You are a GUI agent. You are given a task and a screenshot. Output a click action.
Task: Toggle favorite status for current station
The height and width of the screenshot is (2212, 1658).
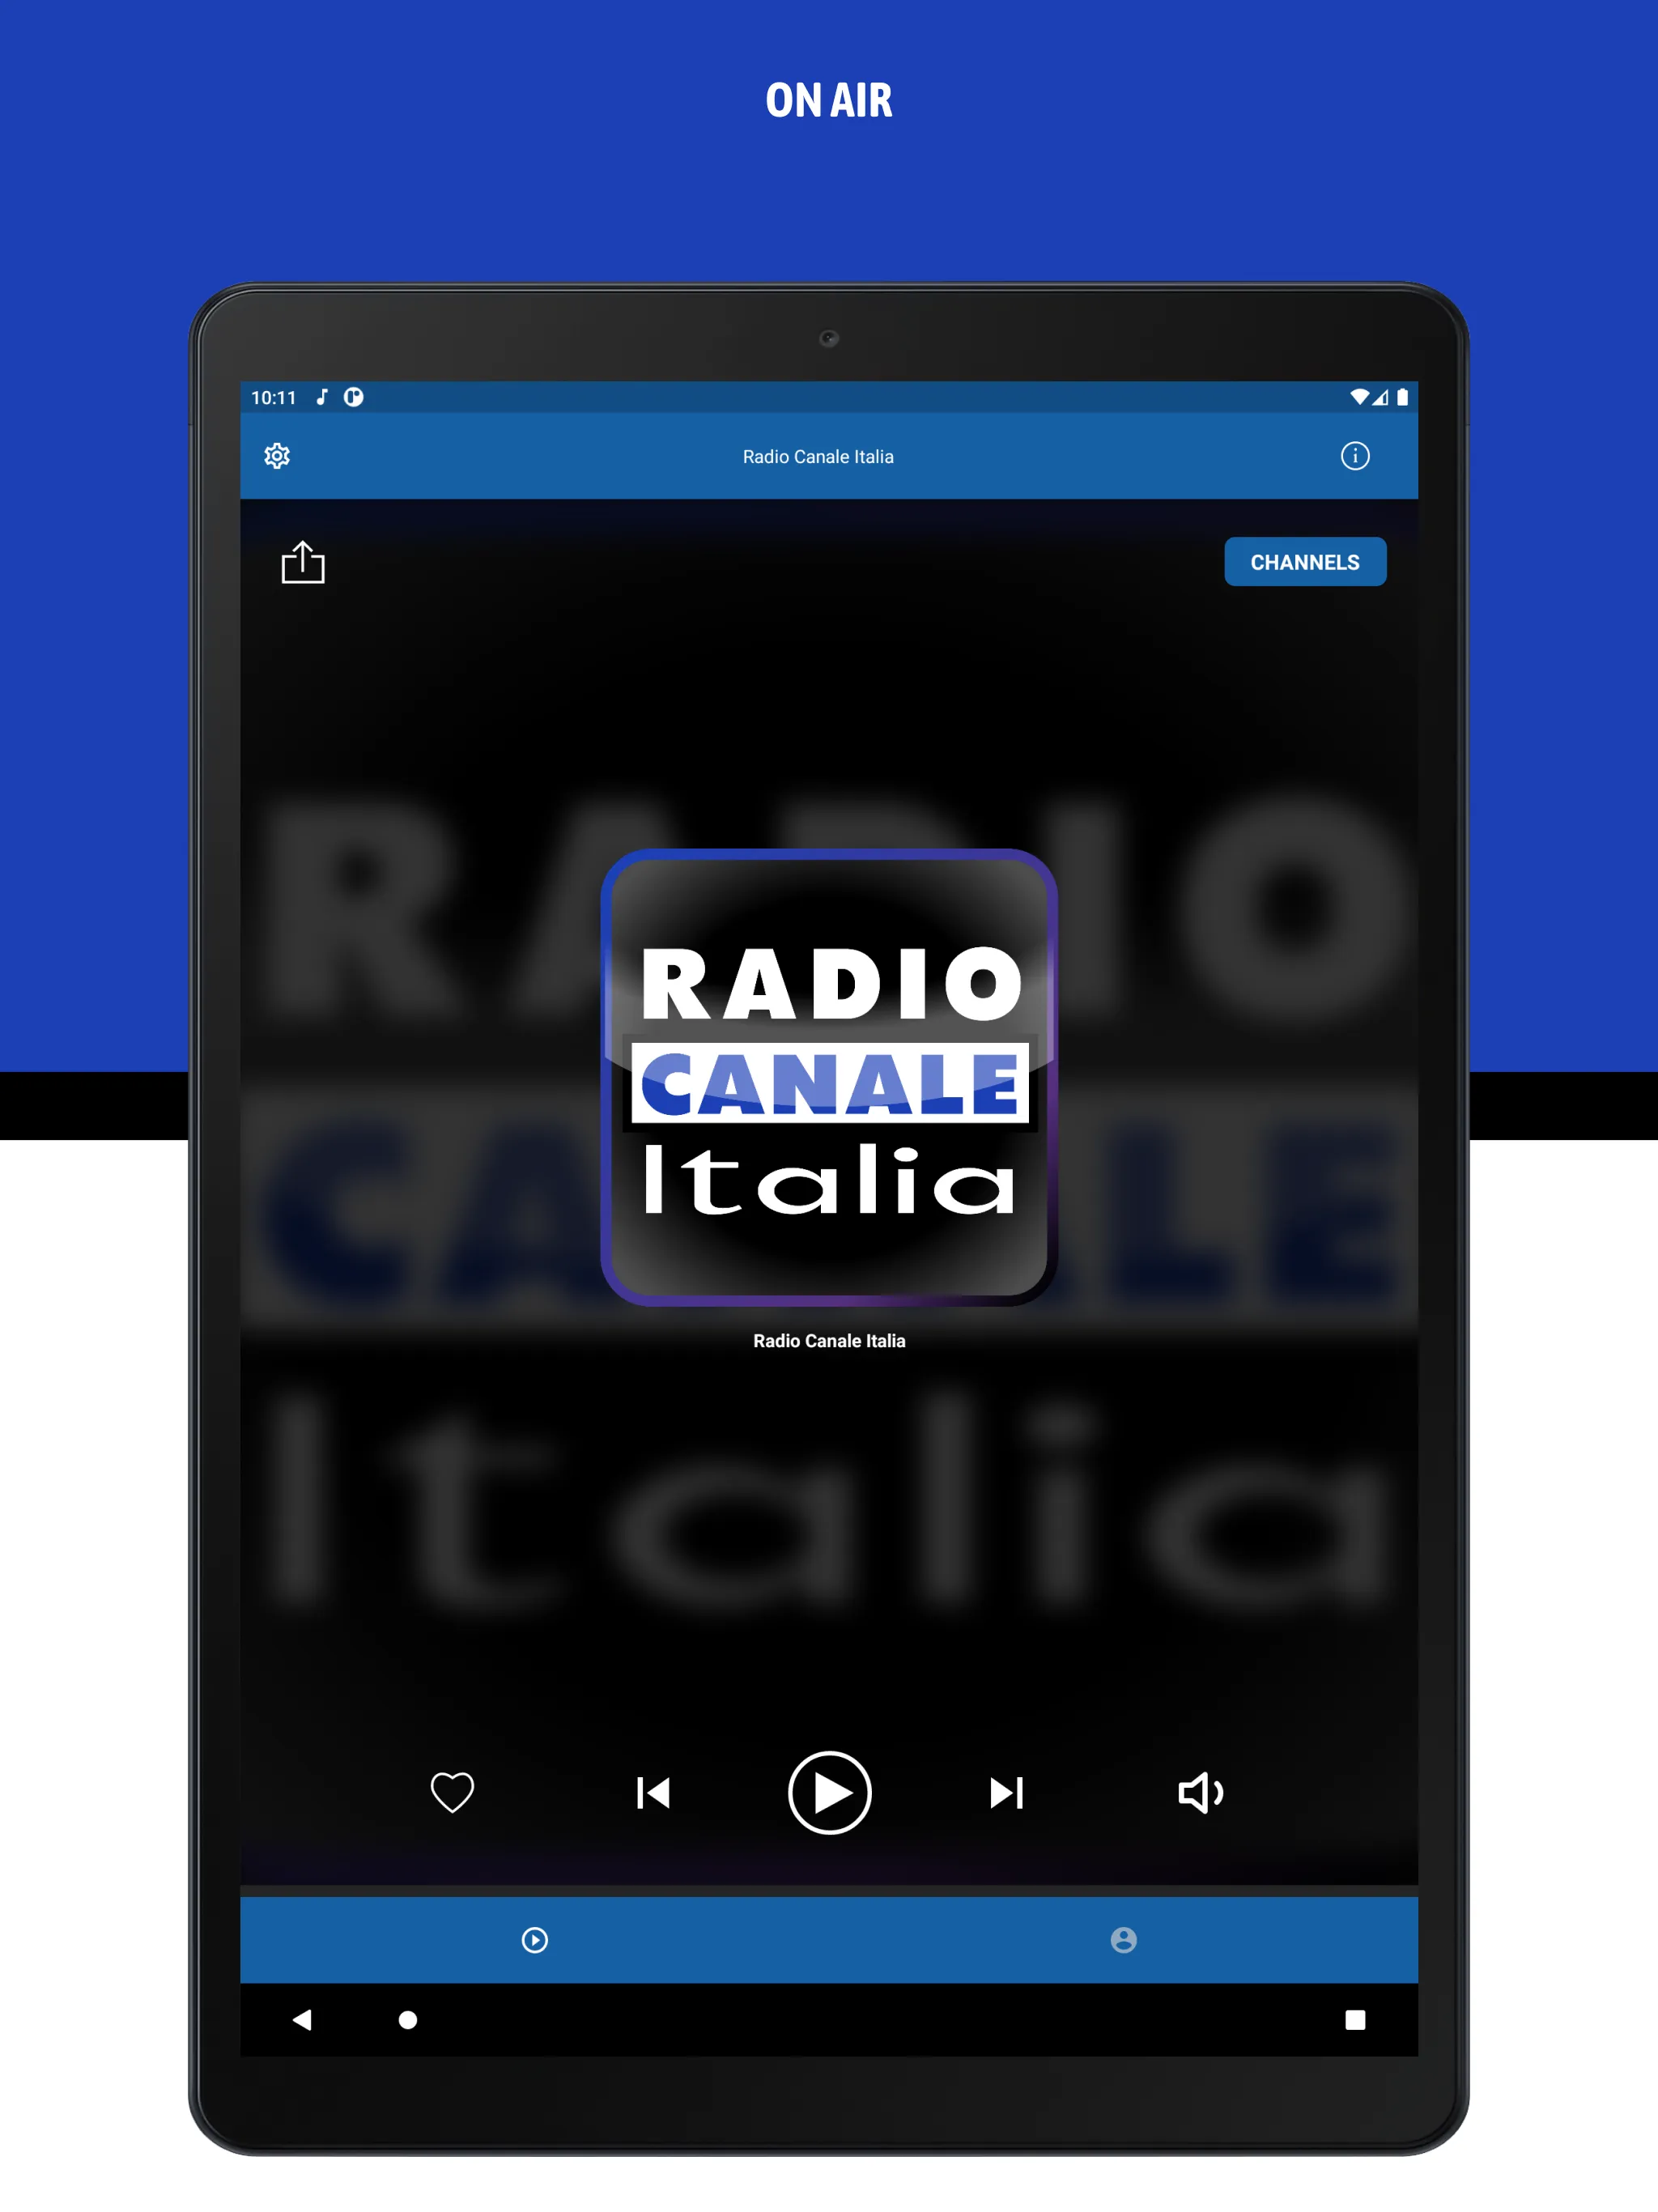pyautogui.click(x=453, y=1790)
